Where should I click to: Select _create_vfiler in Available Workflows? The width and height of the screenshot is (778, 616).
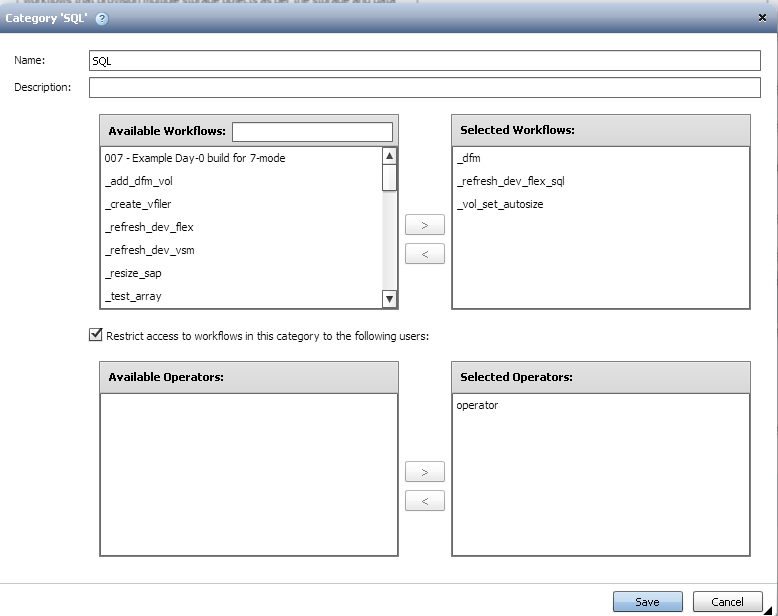[x=138, y=204]
